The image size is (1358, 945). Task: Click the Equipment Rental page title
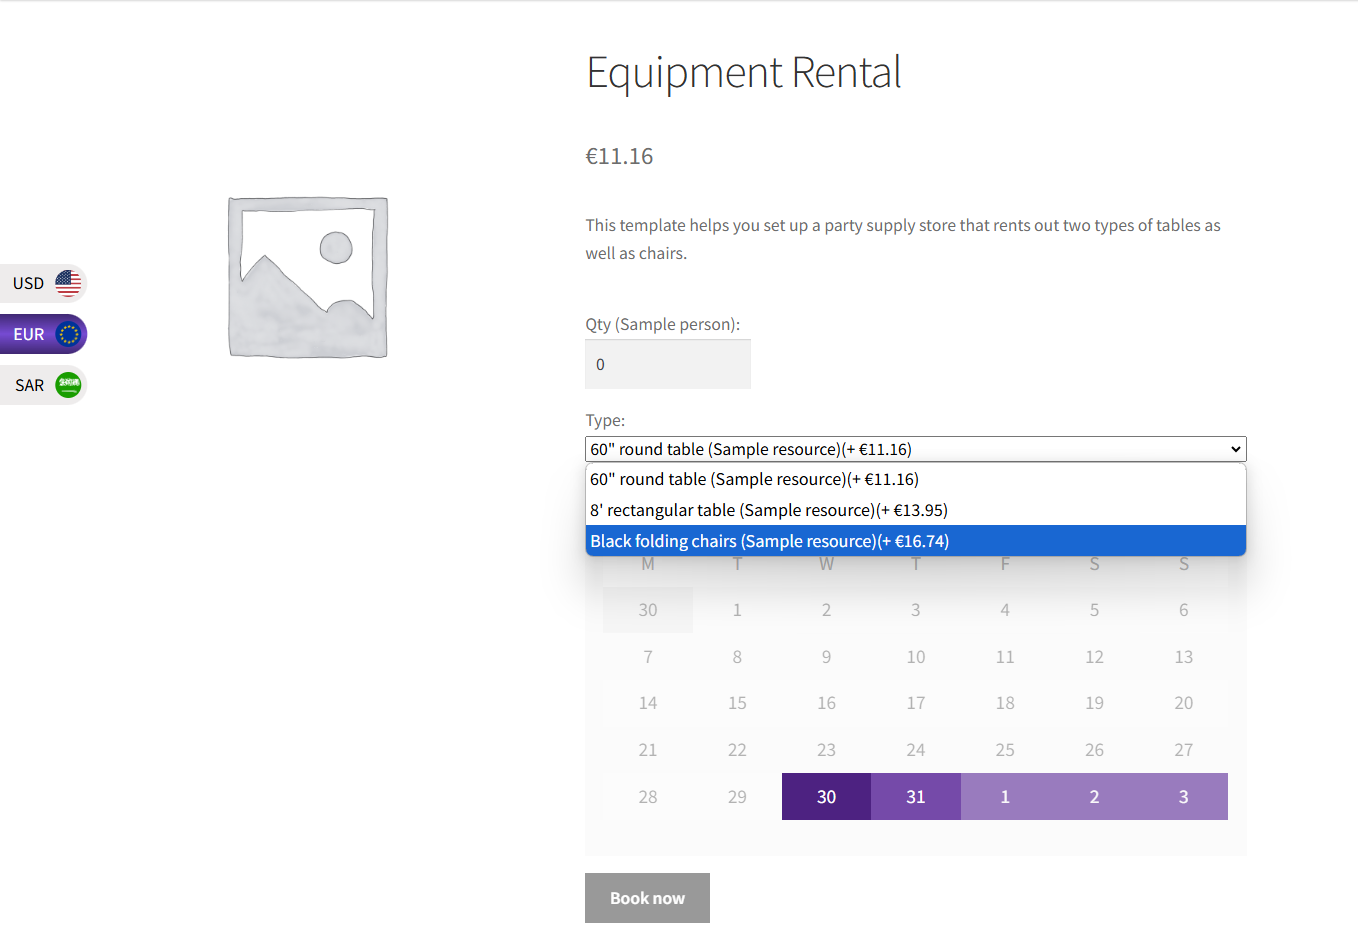pos(744,73)
